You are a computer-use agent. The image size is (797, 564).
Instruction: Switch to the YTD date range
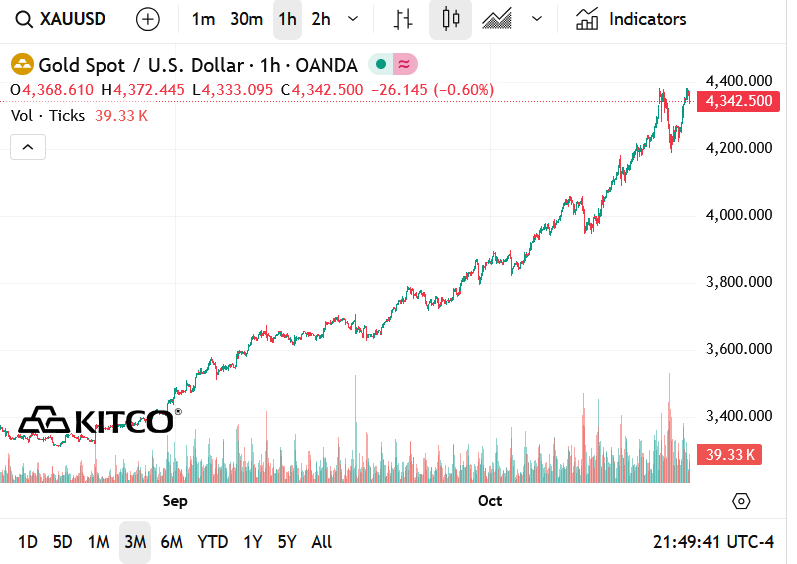tap(212, 542)
